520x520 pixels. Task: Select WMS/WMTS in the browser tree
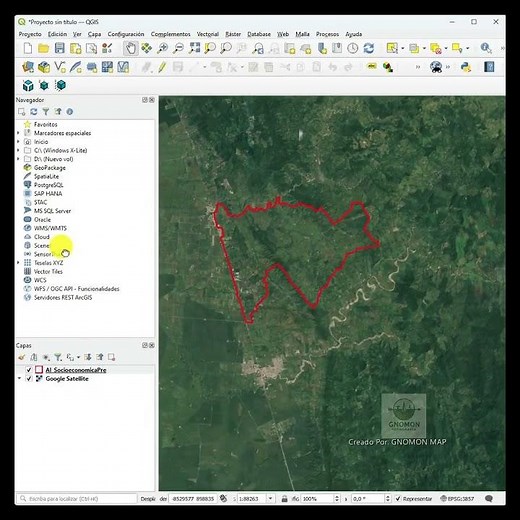[50, 228]
